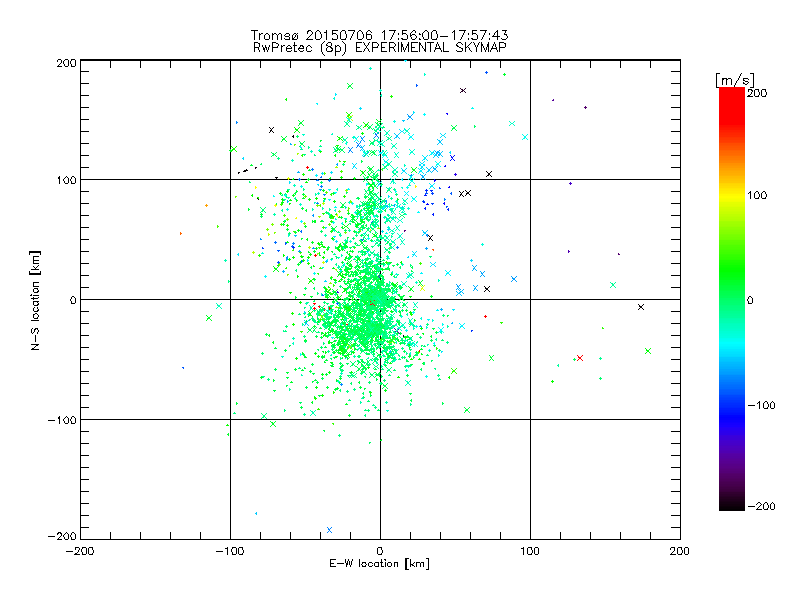Click the colorbar "0" scale label
Image resolution: width=800 pixels, height=600 pixels.
(750, 300)
